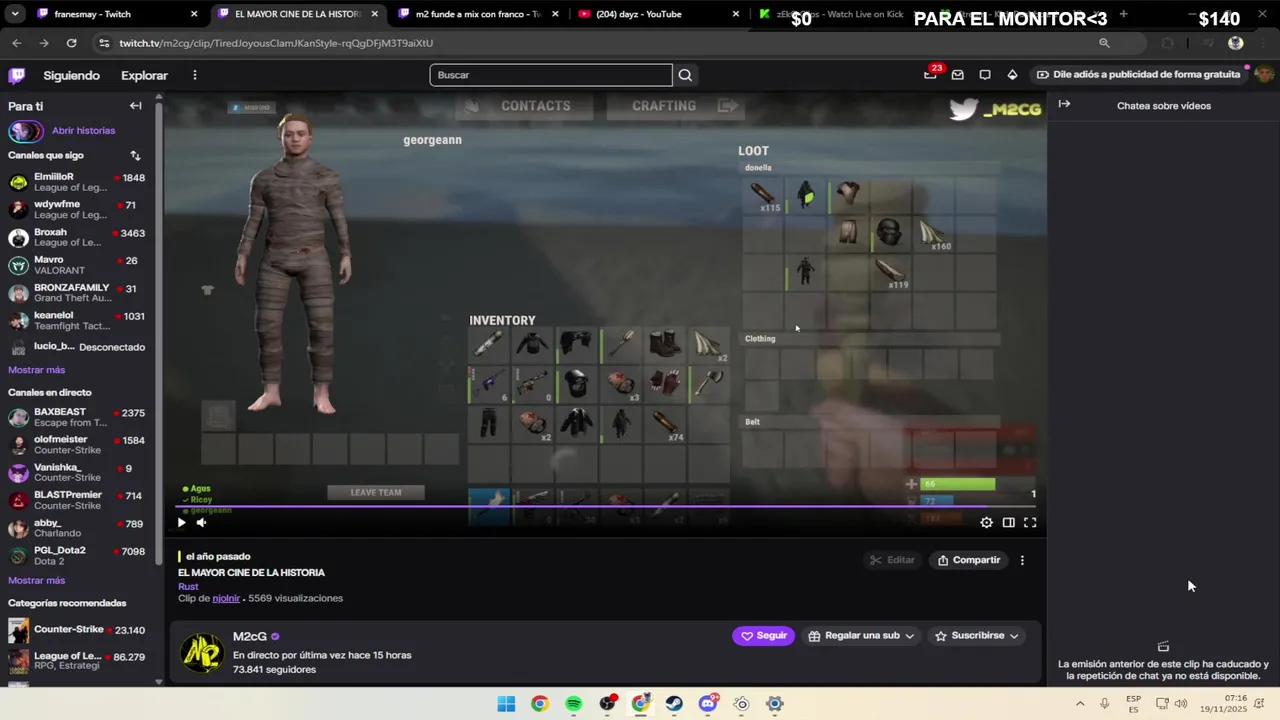Open the Explorar page
Image resolution: width=1280 pixels, height=720 pixels.
click(x=144, y=75)
